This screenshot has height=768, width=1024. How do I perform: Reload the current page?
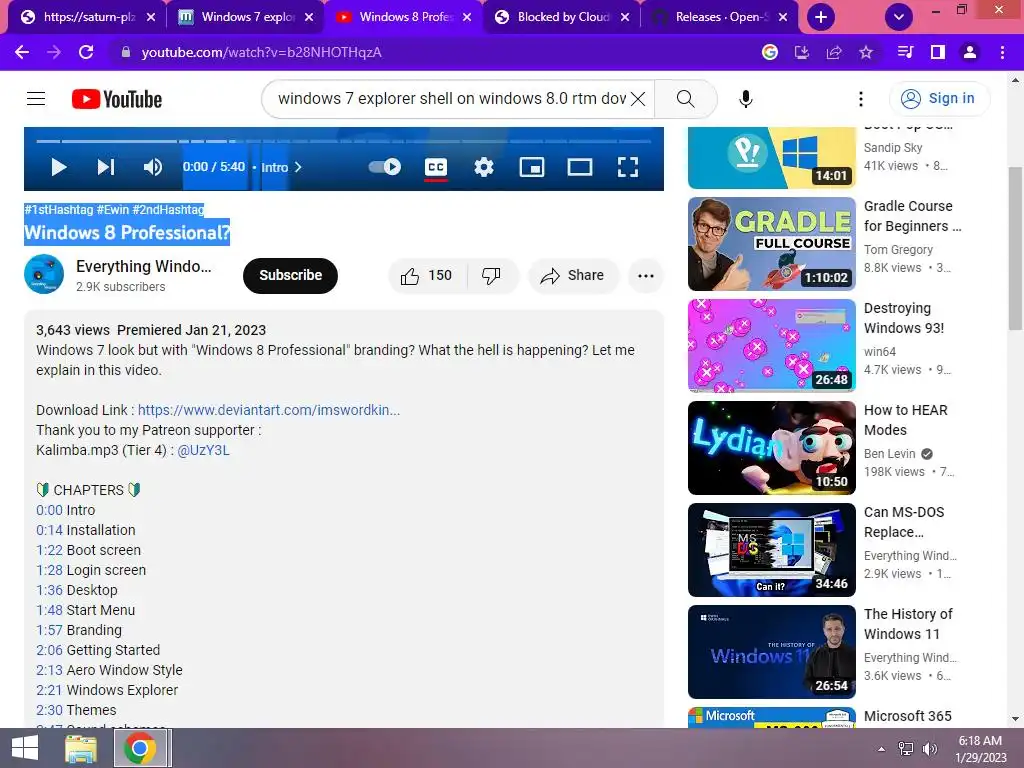click(86, 52)
